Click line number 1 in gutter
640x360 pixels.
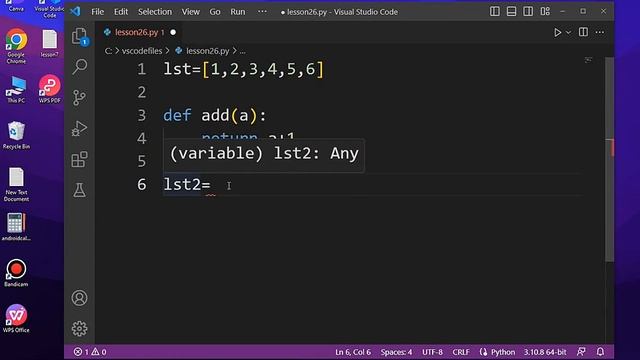pos(142,69)
